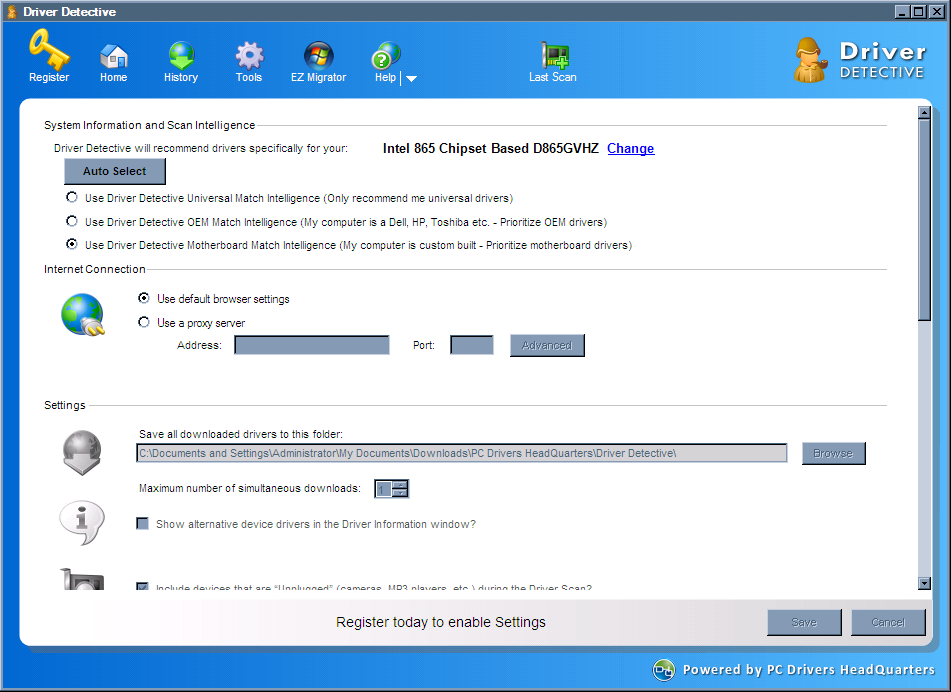The width and height of the screenshot is (951, 692).
Task: Click the Browse button for download folder
Action: tap(832, 453)
